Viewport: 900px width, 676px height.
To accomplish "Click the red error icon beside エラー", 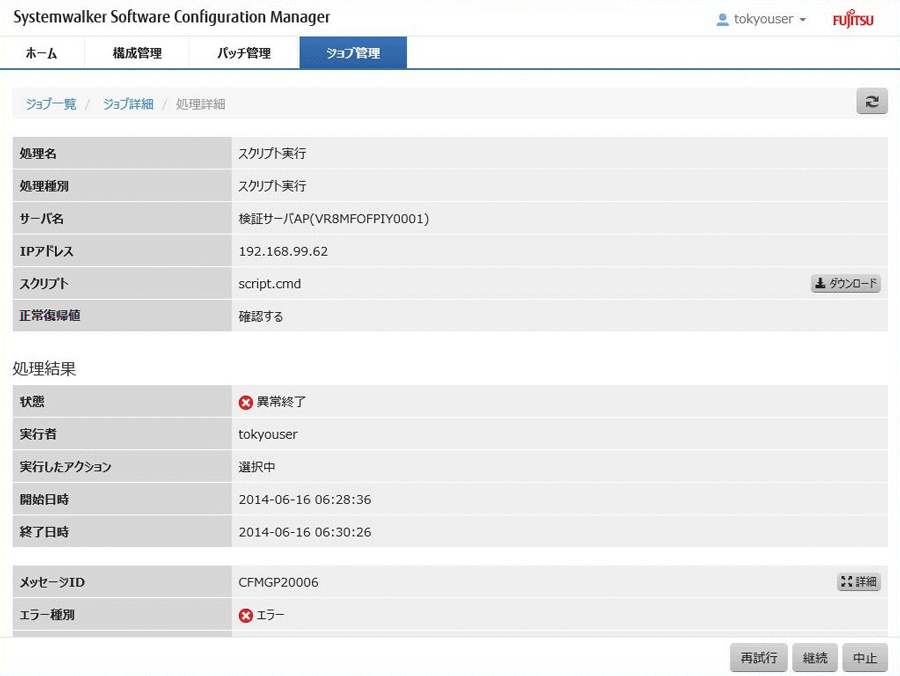I will (x=246, y=616).
